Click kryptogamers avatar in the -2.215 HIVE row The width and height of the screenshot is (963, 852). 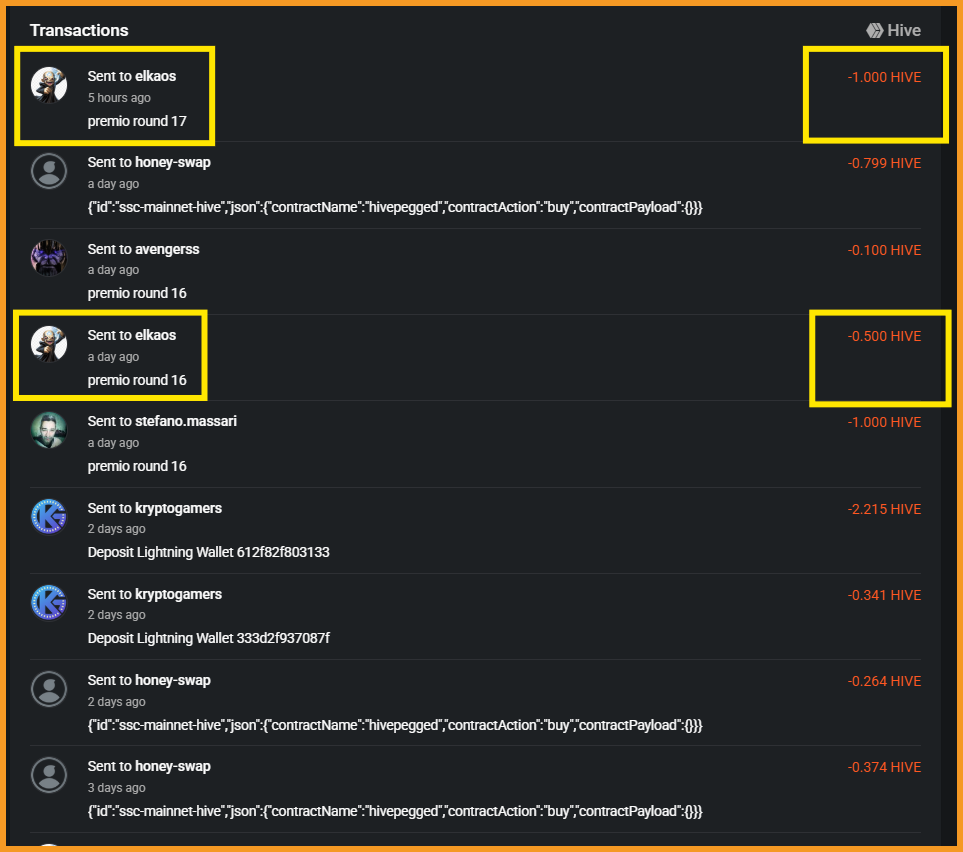[49, 517]
